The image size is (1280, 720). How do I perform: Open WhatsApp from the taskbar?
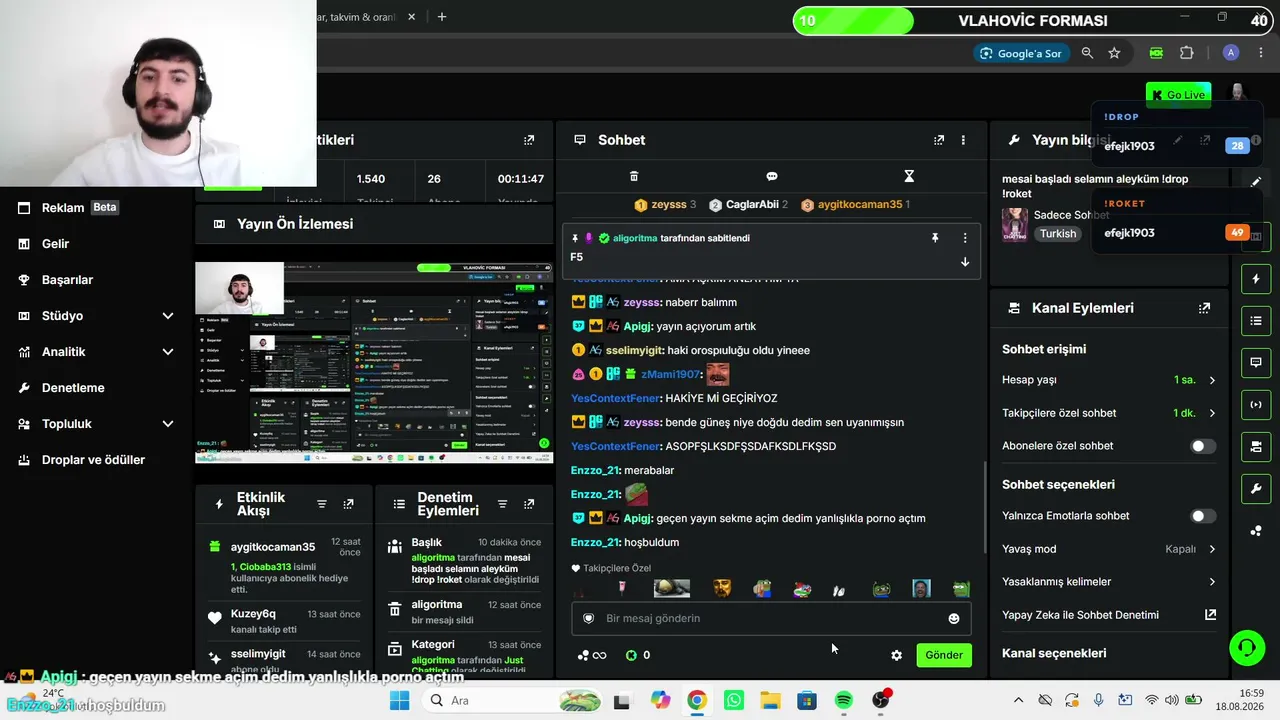pyautogui.click(x=734, y=700)
